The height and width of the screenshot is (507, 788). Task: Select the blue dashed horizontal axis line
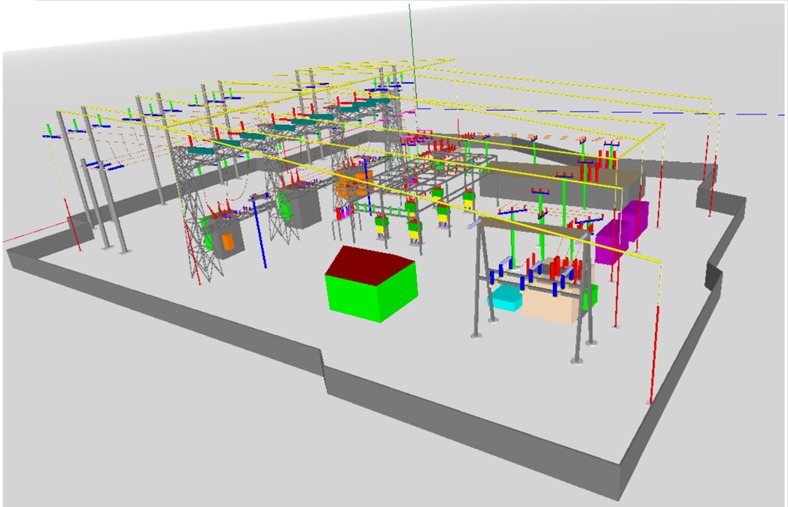pos(601,112)
